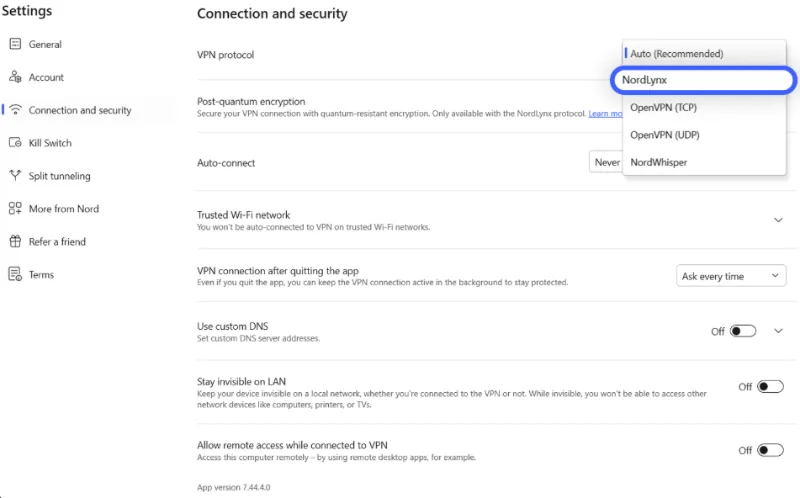Click the Kill Switch icon
The height and width of the screenshot is (498, 800).
pos(15,143)
